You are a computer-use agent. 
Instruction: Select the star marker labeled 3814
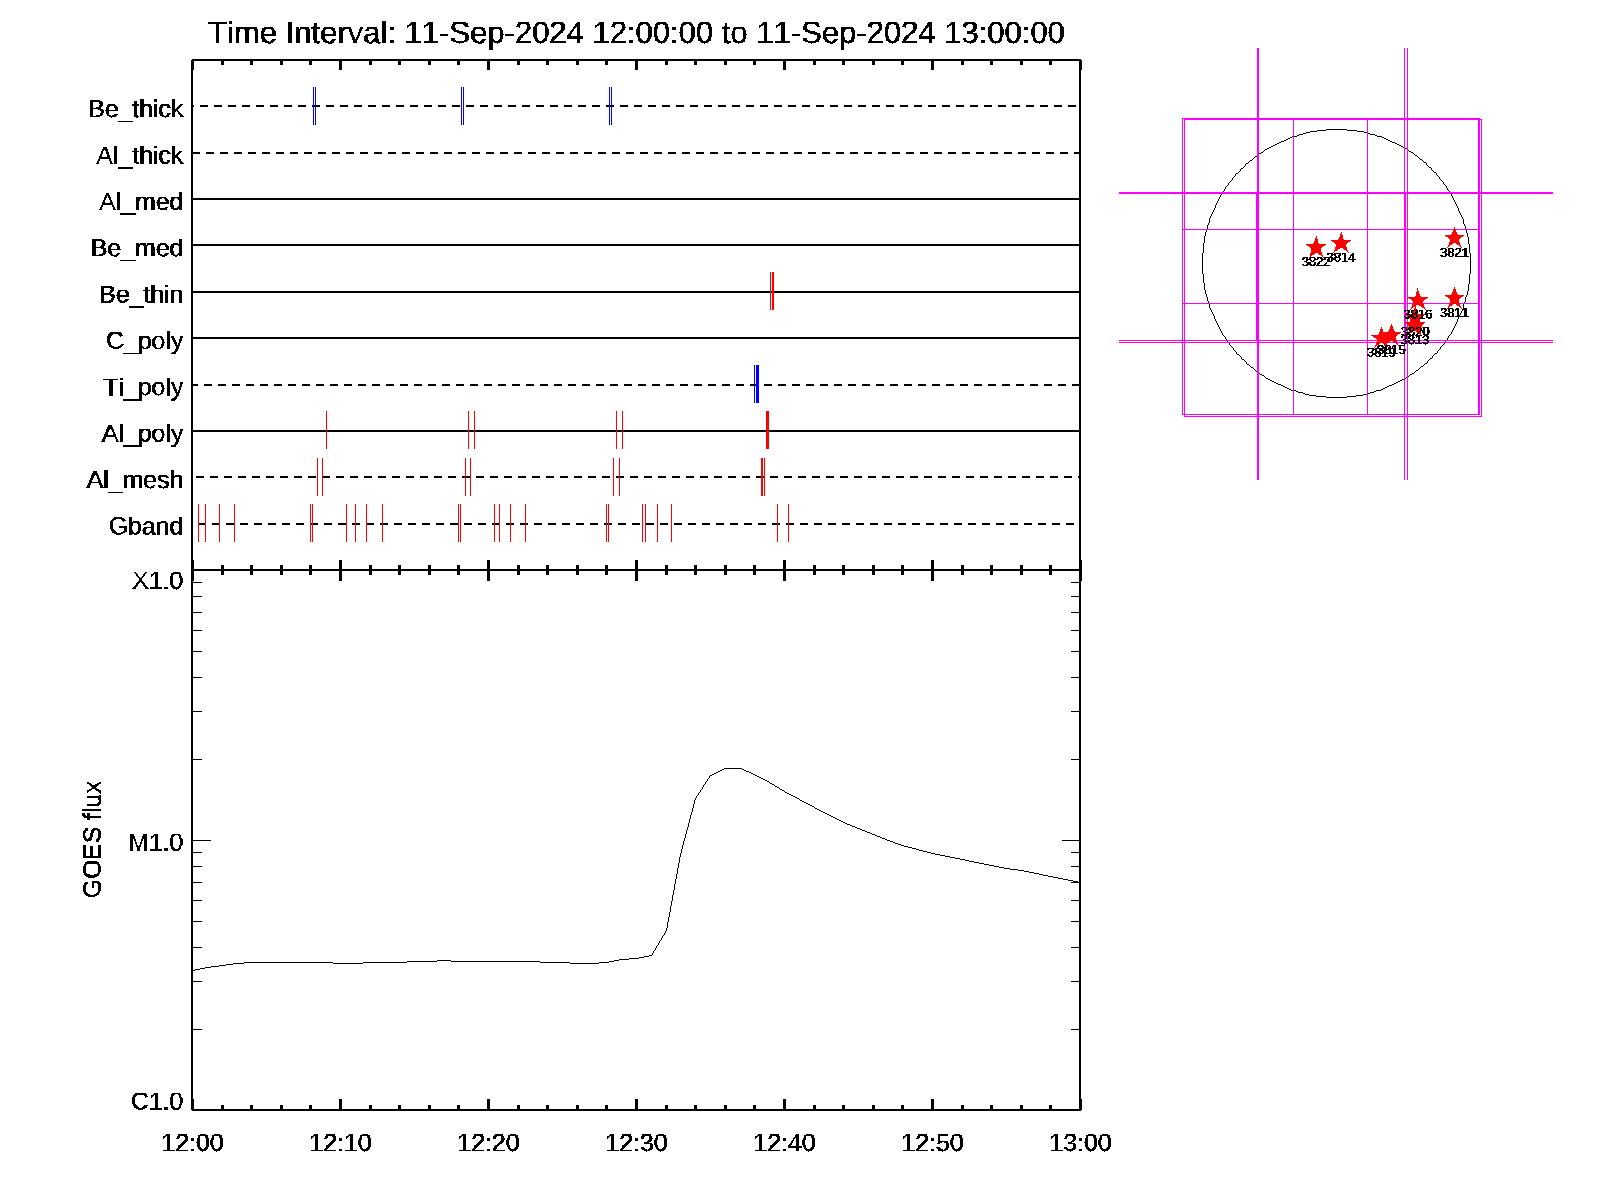(1341, 243)
